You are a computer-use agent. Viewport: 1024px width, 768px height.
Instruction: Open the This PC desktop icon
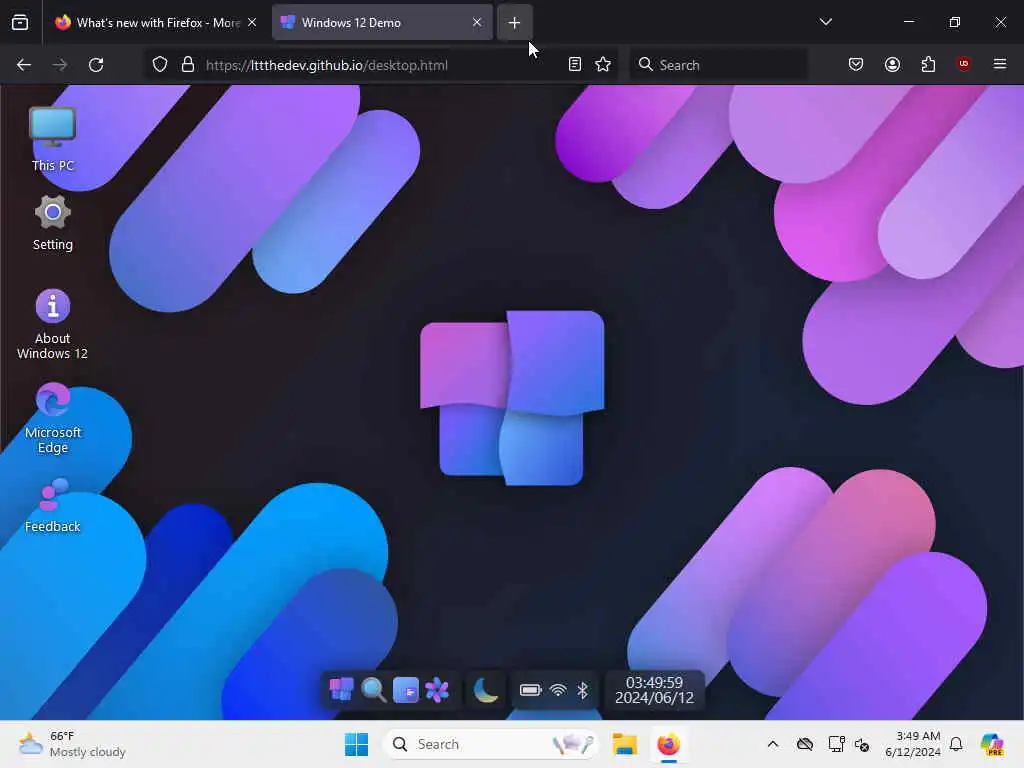53,138
